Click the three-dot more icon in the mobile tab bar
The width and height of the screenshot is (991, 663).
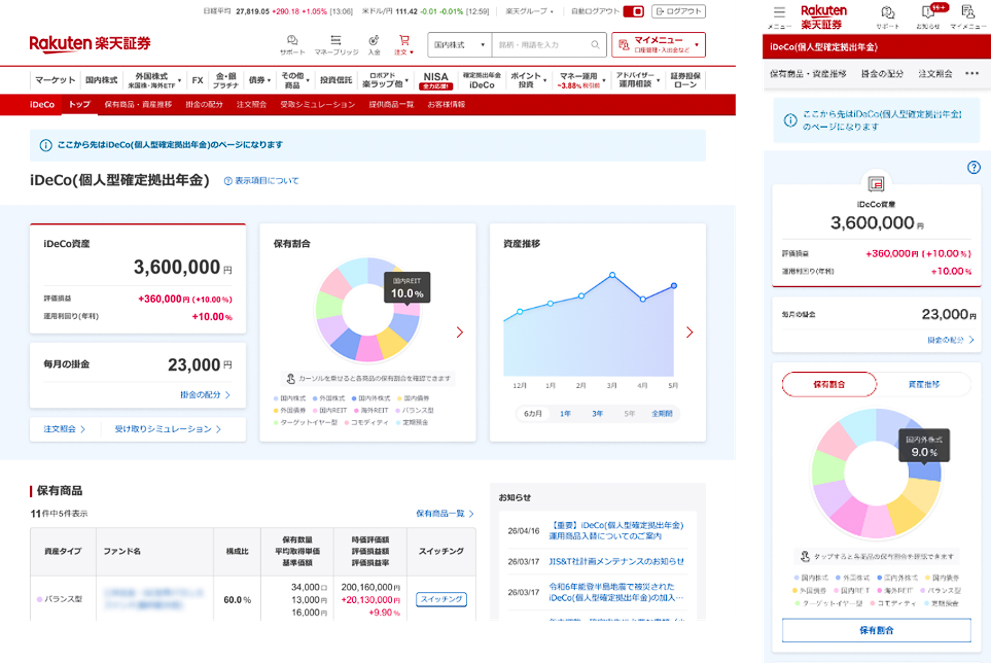point(972,74)
